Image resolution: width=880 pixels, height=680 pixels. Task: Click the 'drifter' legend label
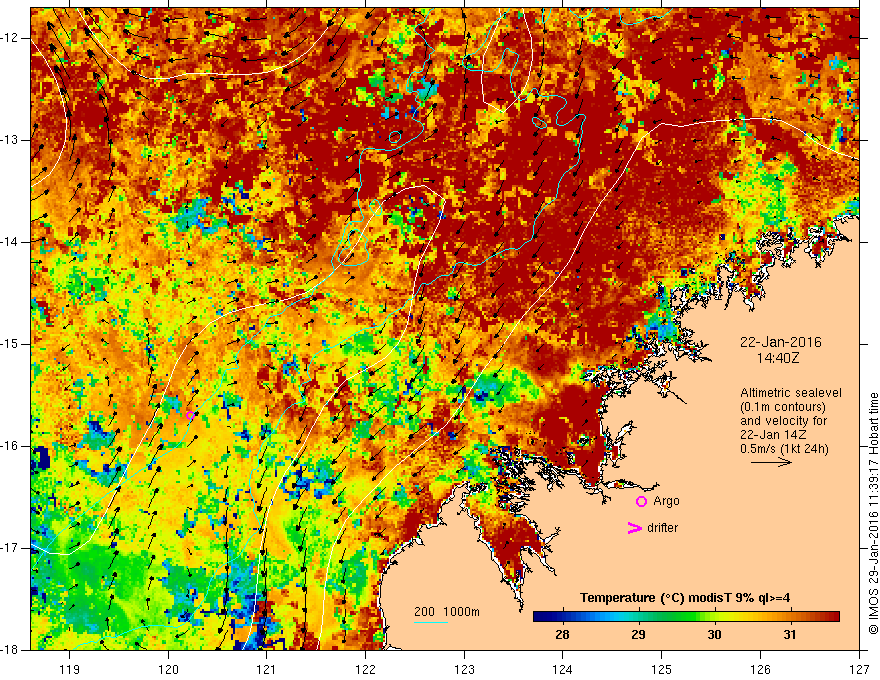click(662, 528)
